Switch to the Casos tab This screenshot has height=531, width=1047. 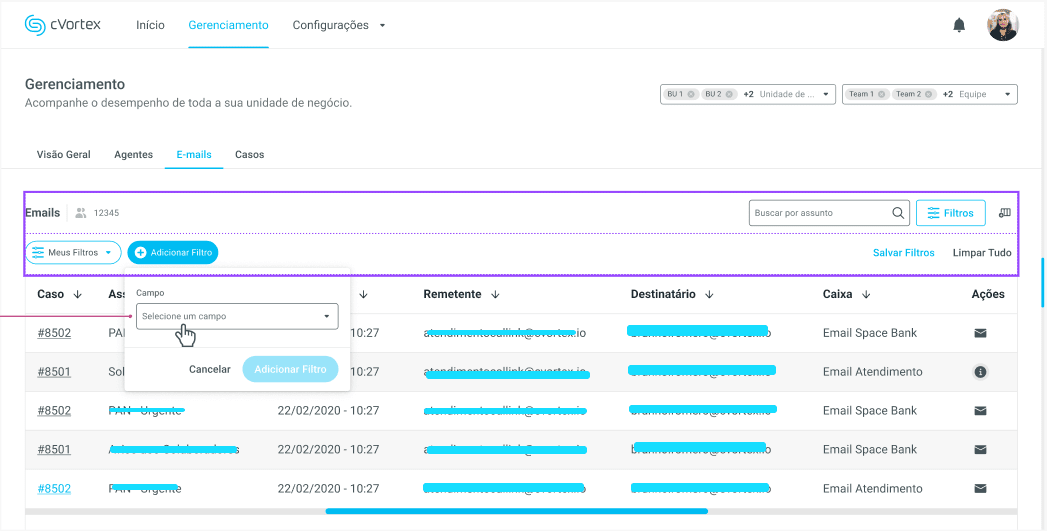point(249,155)
